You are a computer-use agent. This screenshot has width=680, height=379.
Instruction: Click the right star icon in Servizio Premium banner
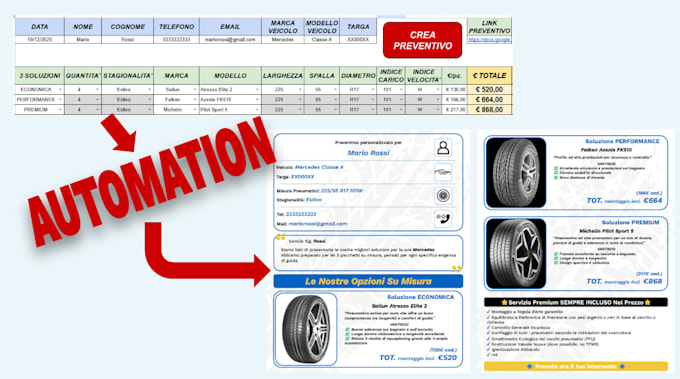click(647, 302)
